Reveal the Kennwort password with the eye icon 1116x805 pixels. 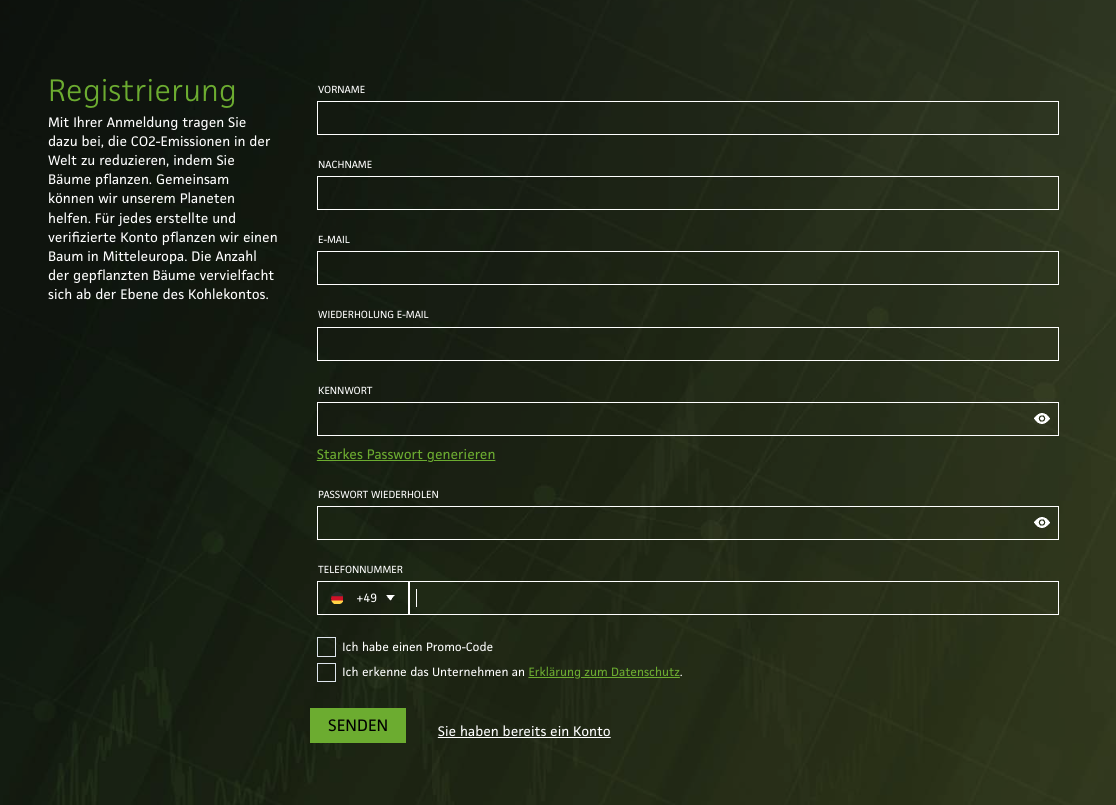point(1041,418)
